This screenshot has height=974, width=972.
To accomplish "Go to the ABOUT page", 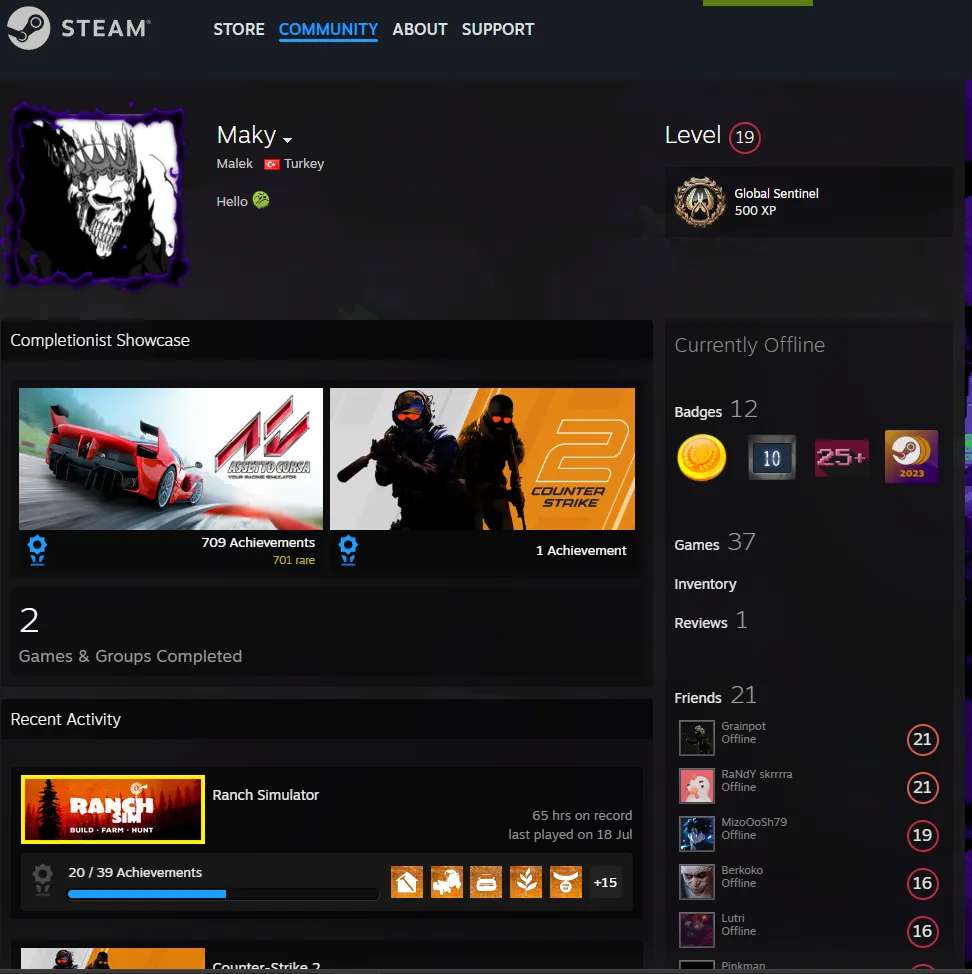I will (420, 29).
